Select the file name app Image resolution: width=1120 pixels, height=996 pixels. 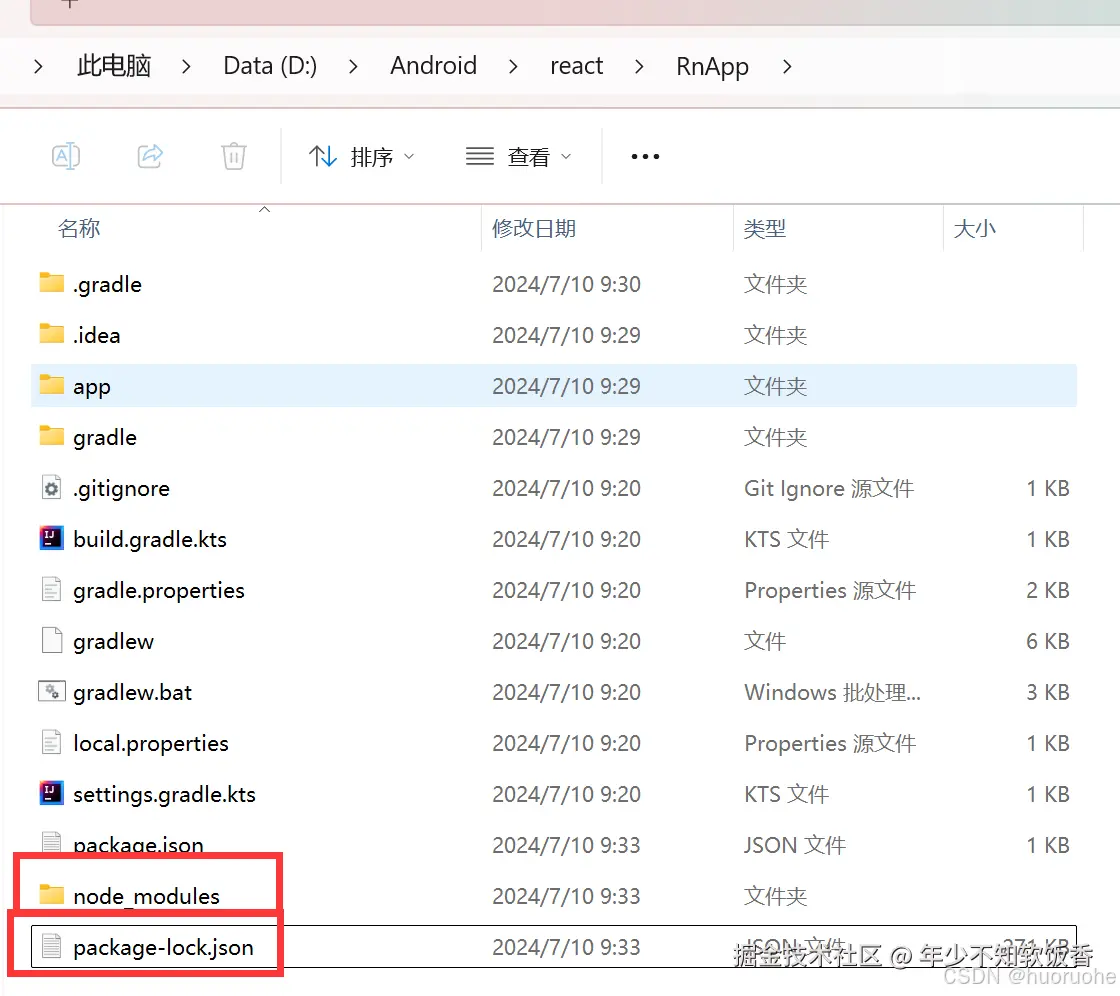91,387
